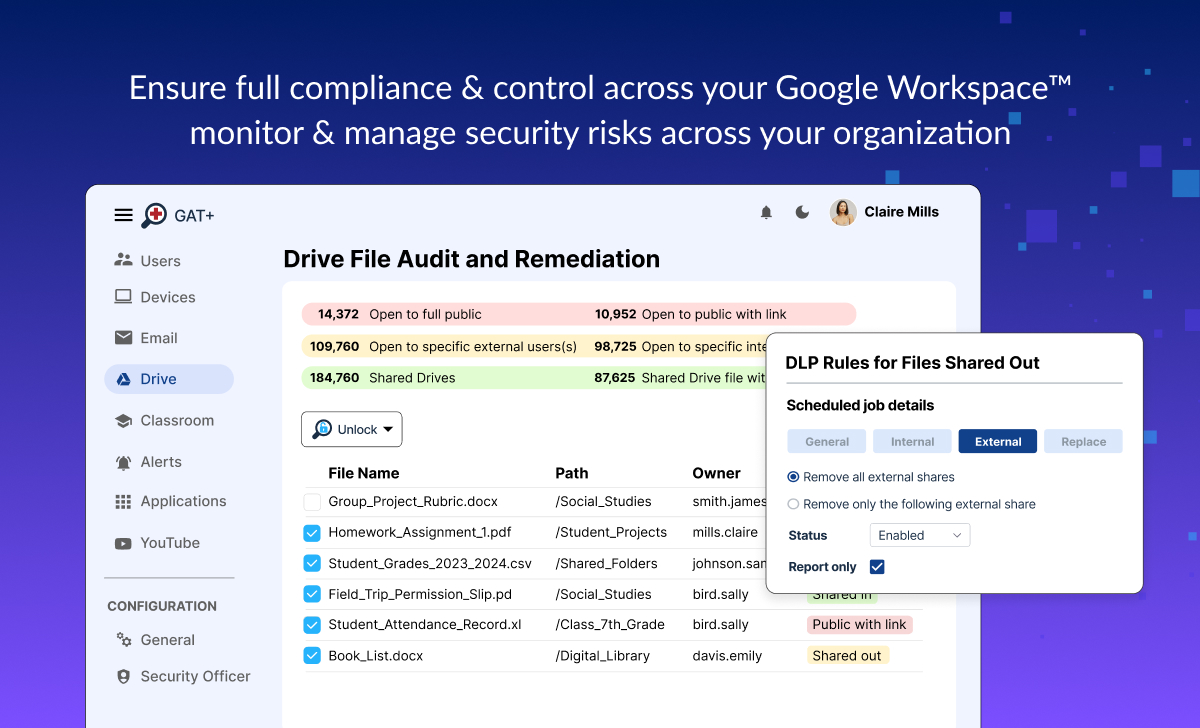Toggle dark mode moon icon
The image size is (1200, 728).
point(802,212)
